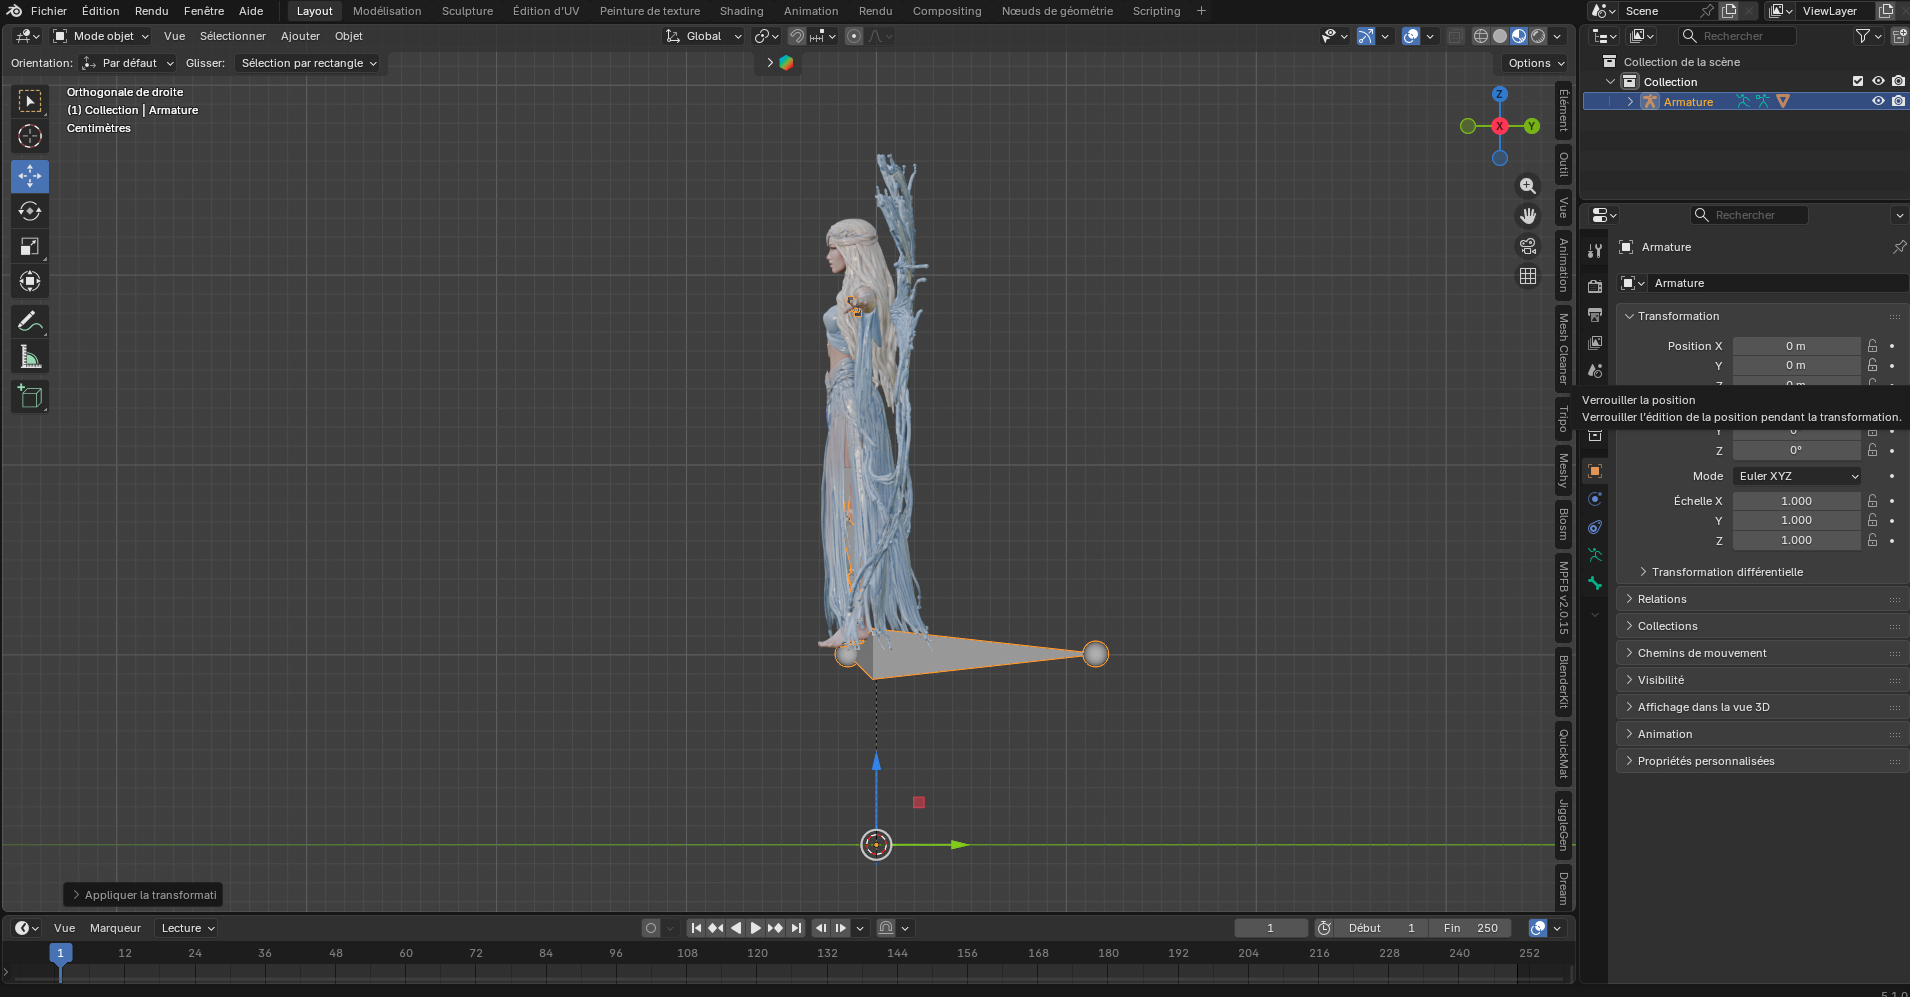This screenshot has width=1910, height=997.
Task: Play the animation forward
Action: point(756,928)
